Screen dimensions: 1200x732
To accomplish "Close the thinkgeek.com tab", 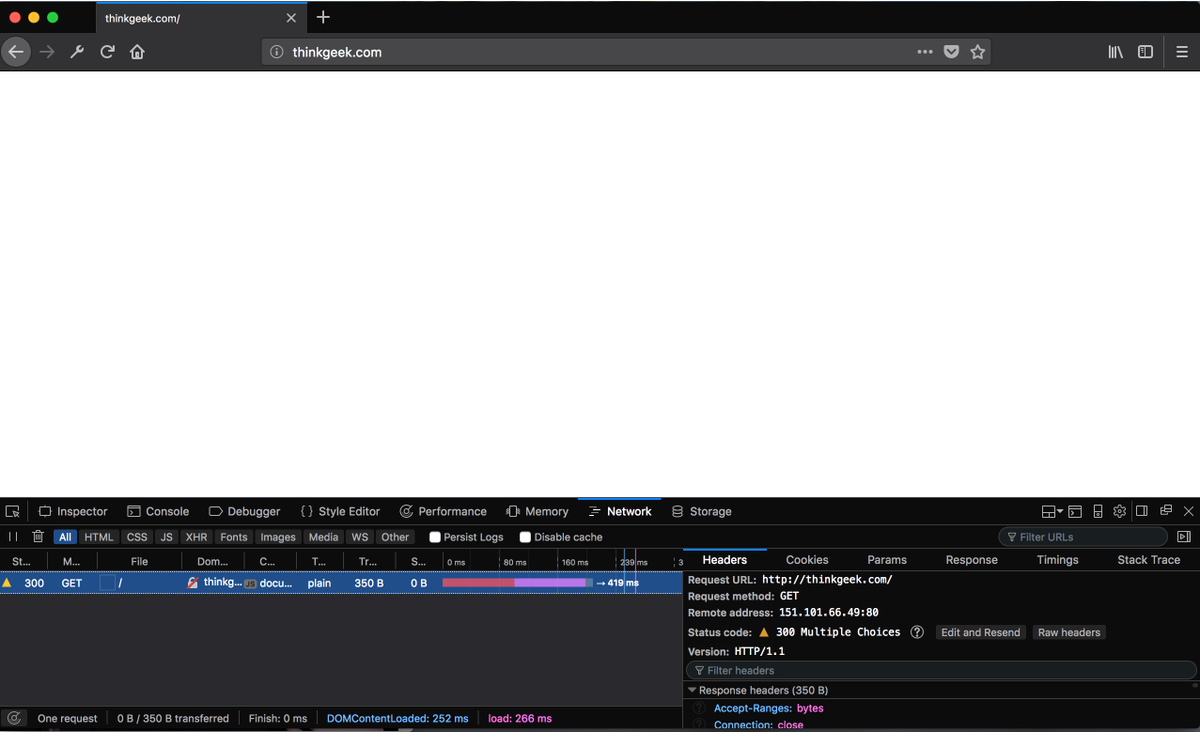I will pyautogui.click(x=291, y=18).
